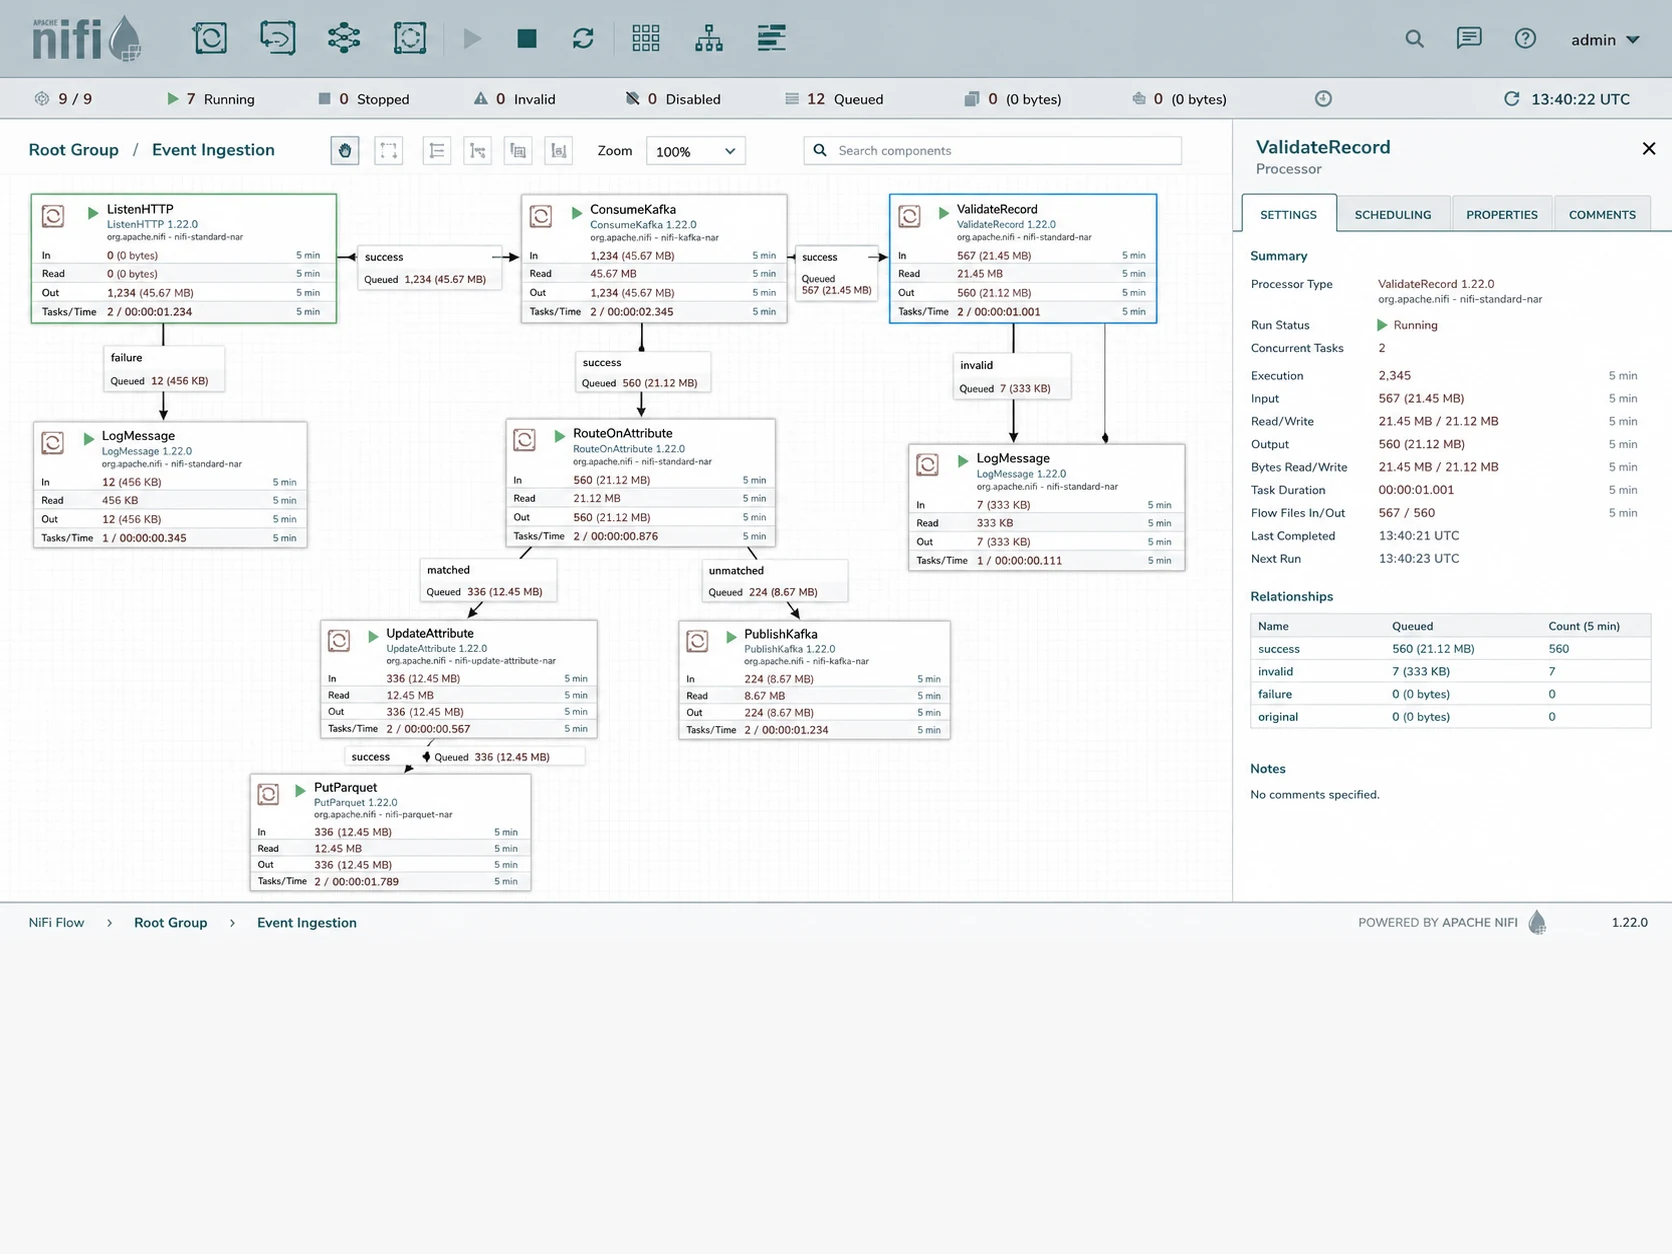Click the original row in Relationships table
This screenshot has width=1672, height=1254.
pyautogui.click(x=1450, y=717)
